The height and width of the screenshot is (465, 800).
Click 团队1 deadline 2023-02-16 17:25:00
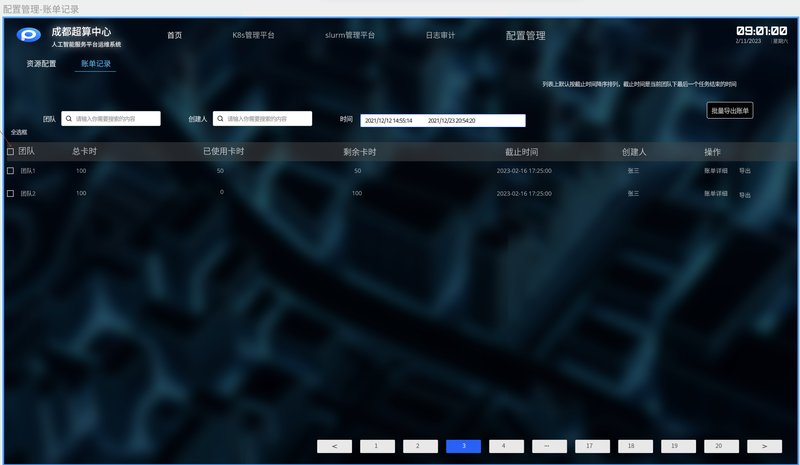pos(524,171)
